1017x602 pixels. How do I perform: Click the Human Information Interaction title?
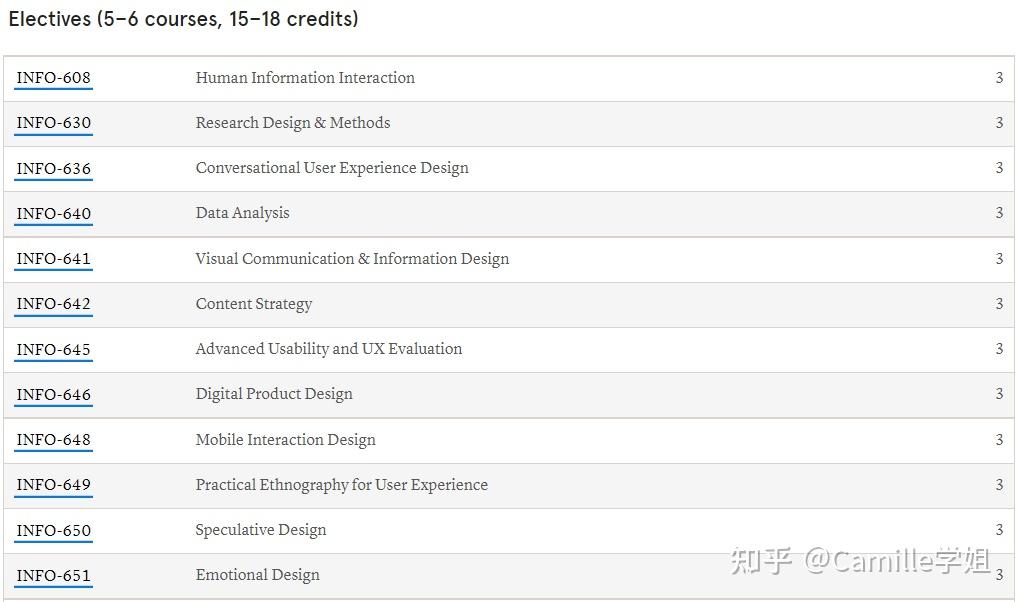tap(305, 78)
